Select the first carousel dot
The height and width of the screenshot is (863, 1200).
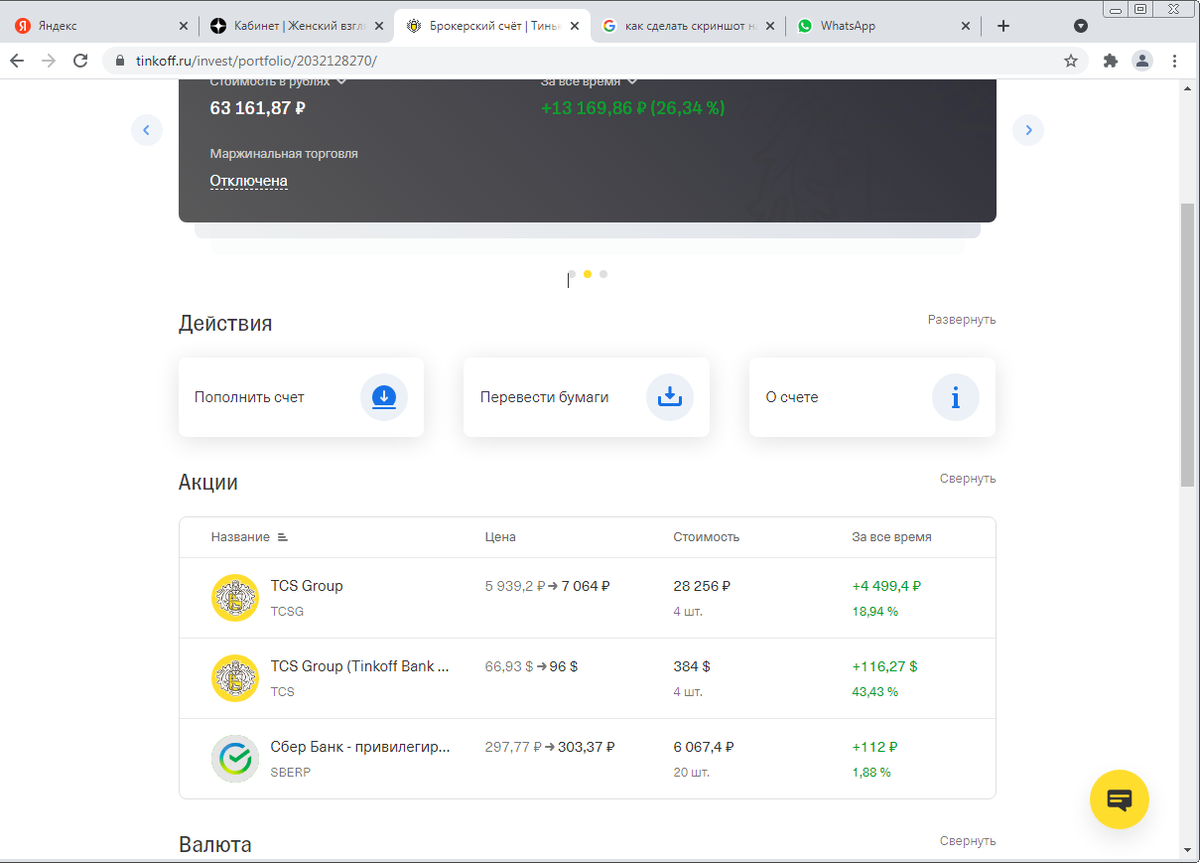[572, 273]
